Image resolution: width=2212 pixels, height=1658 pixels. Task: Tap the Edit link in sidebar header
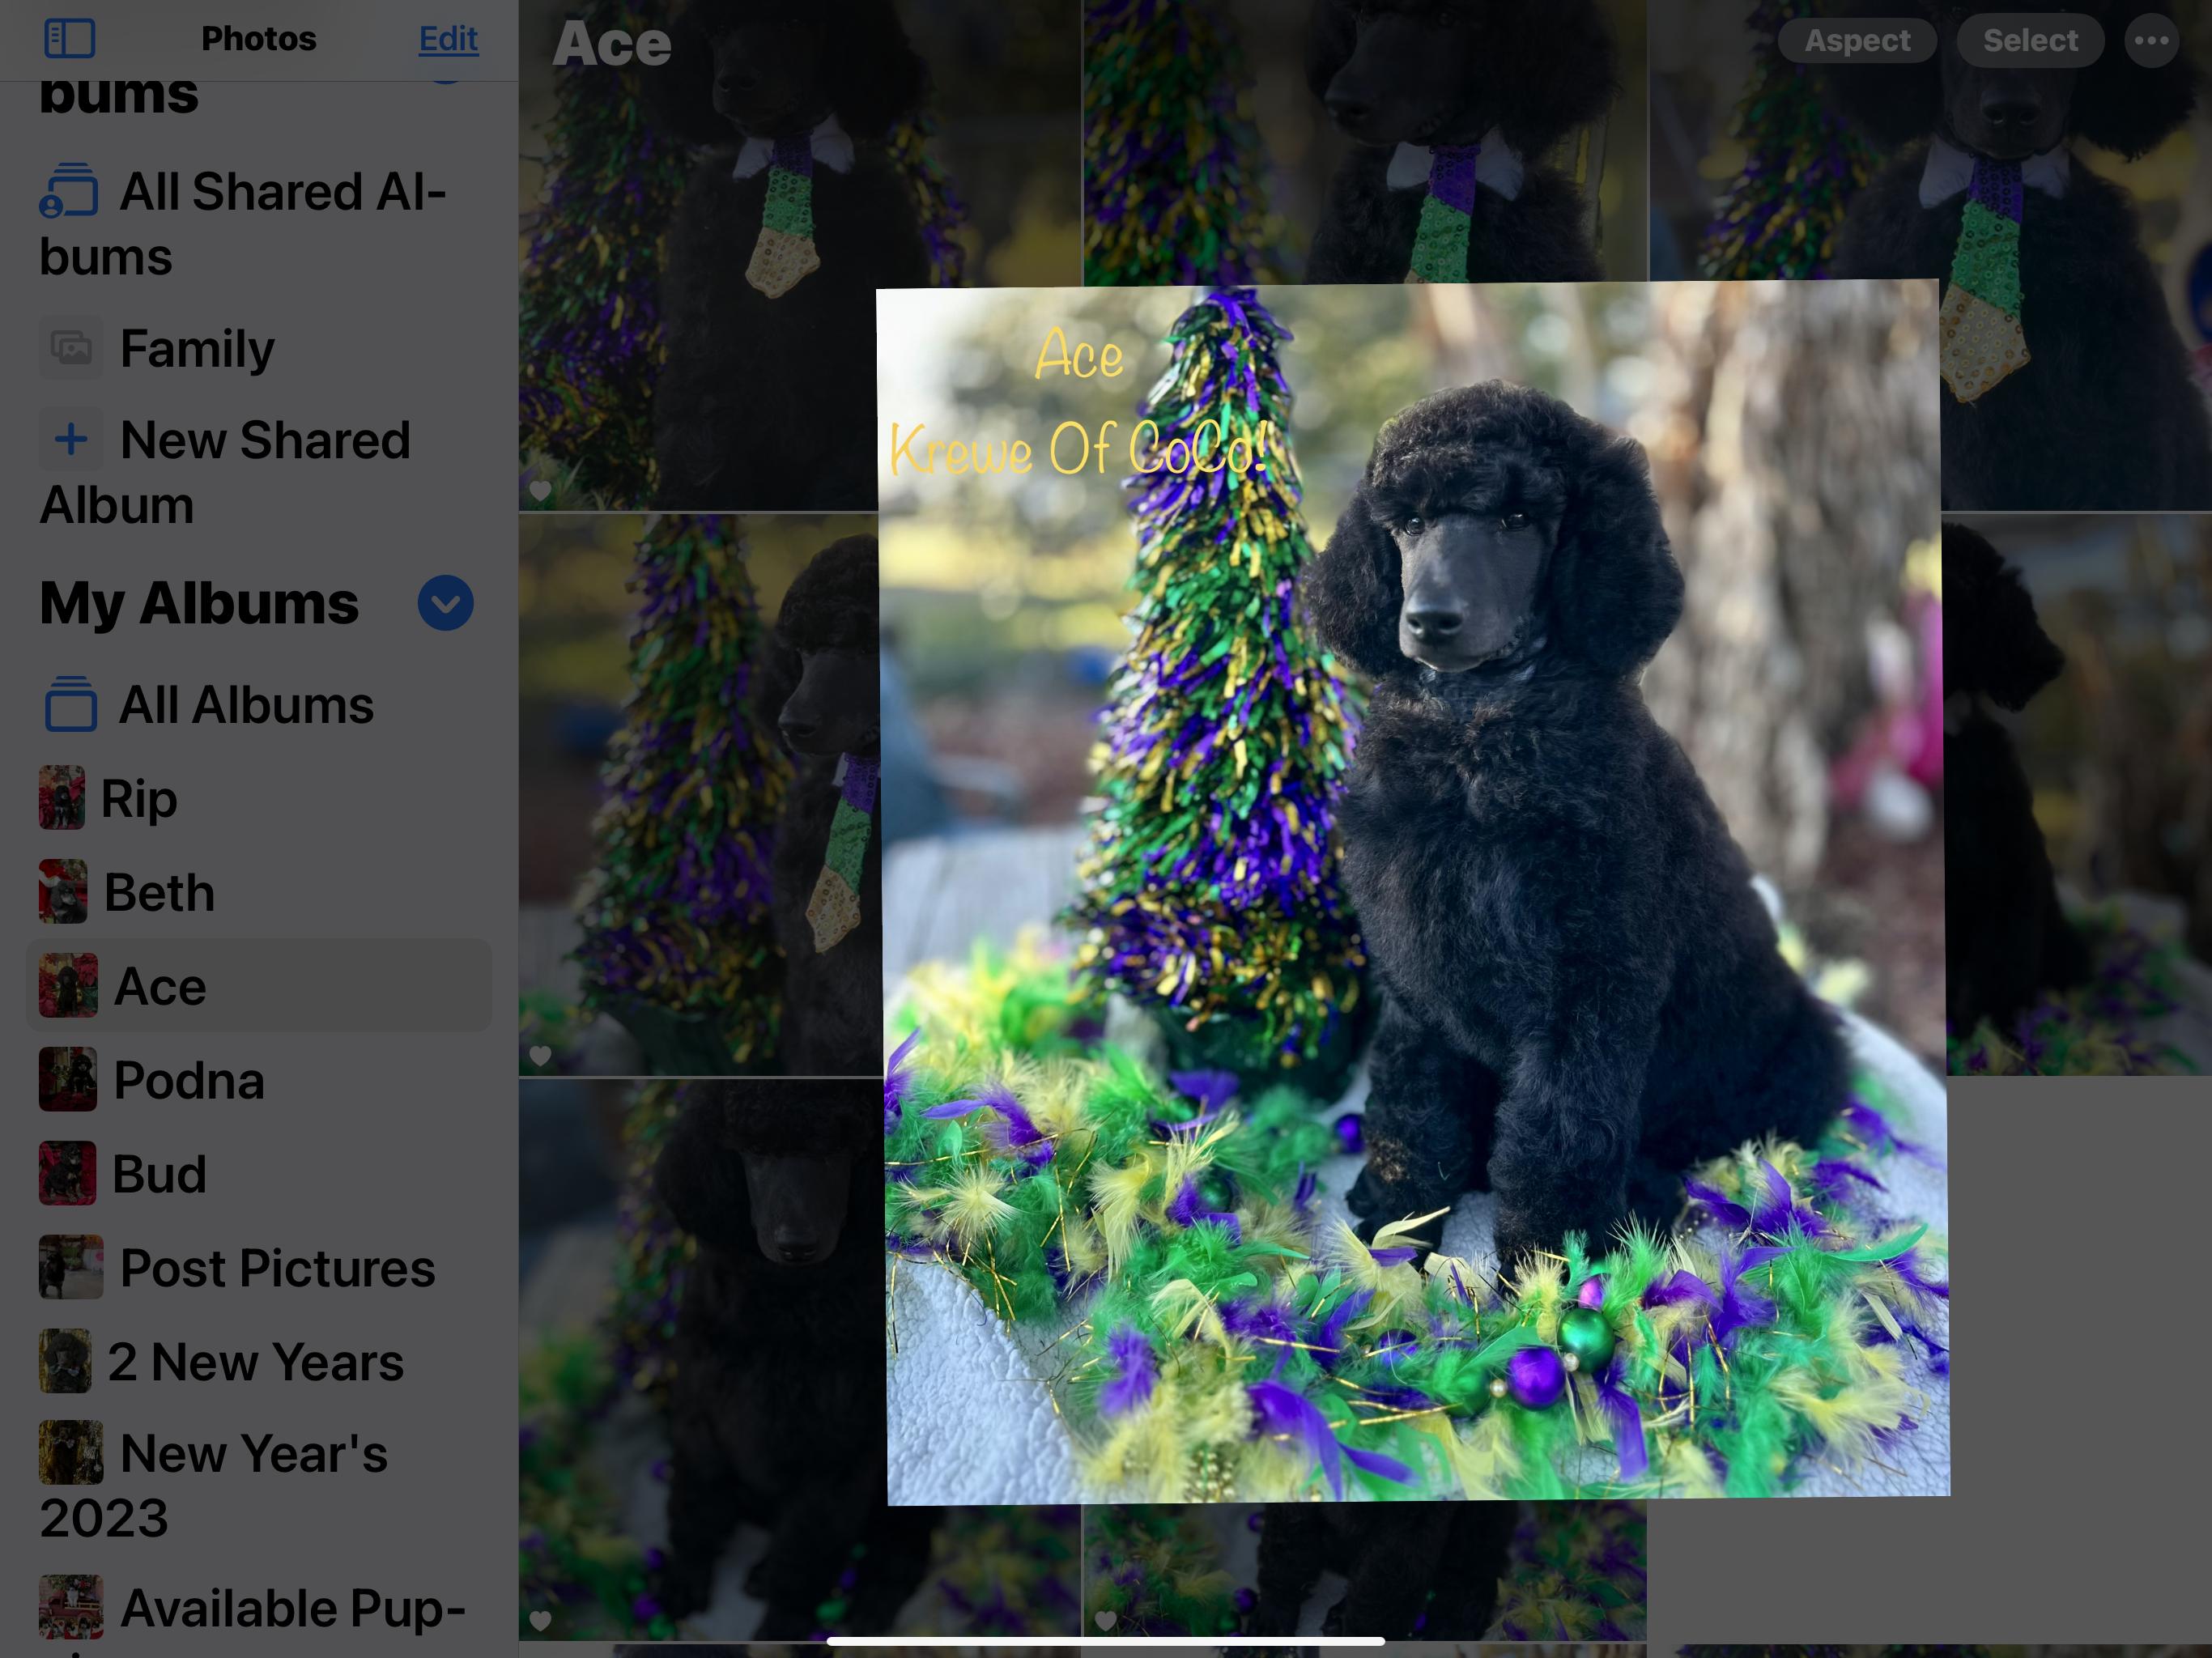point(448,39)
